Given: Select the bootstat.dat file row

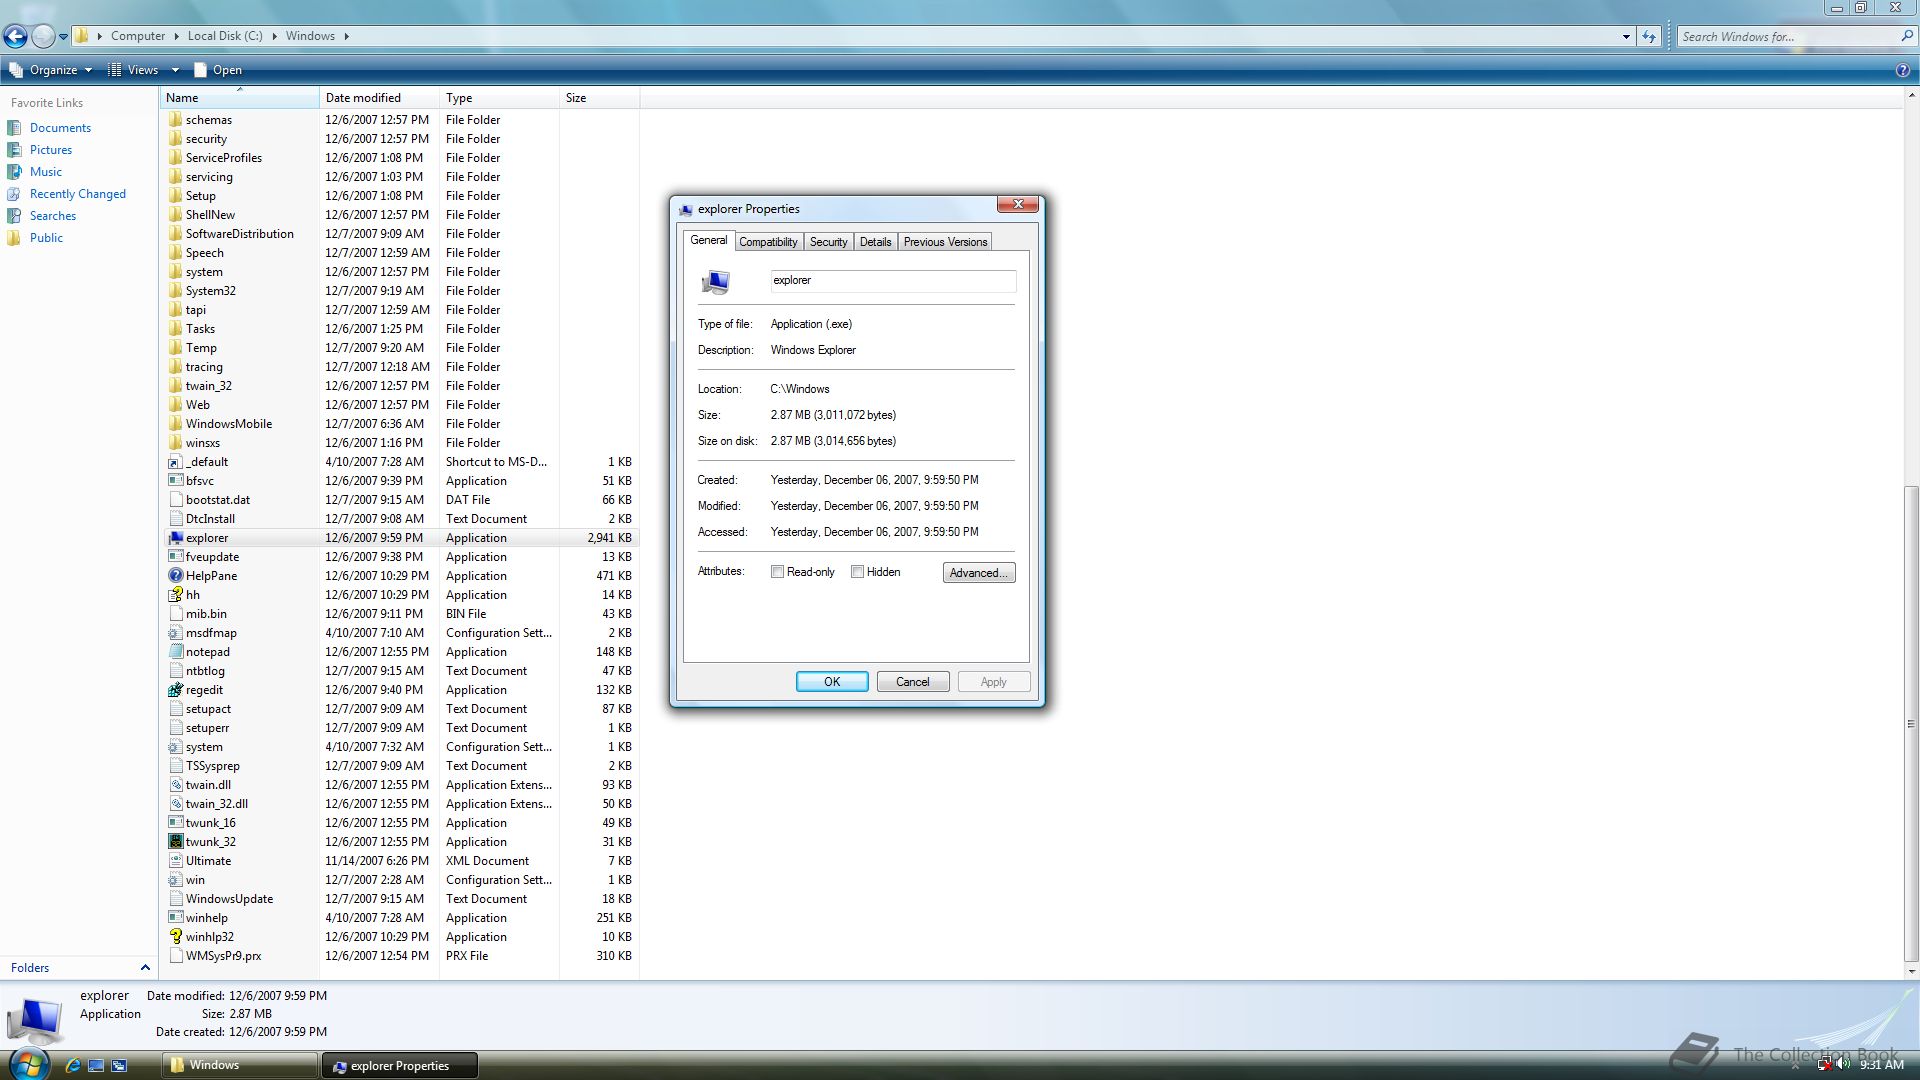Looking at the screenshot, I should click(401, 500).
